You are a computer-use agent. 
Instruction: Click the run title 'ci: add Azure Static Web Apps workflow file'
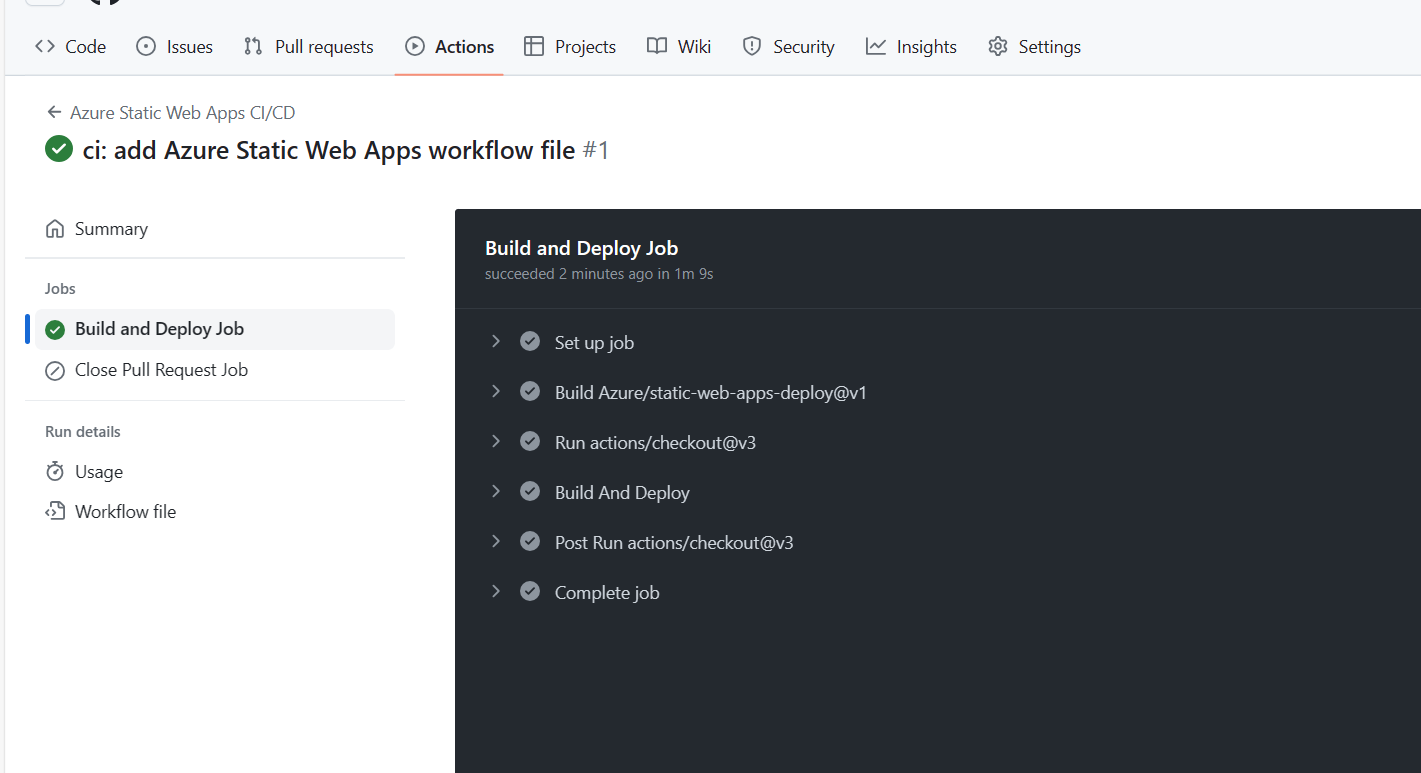pyautogui.click(x=329, y=151)
